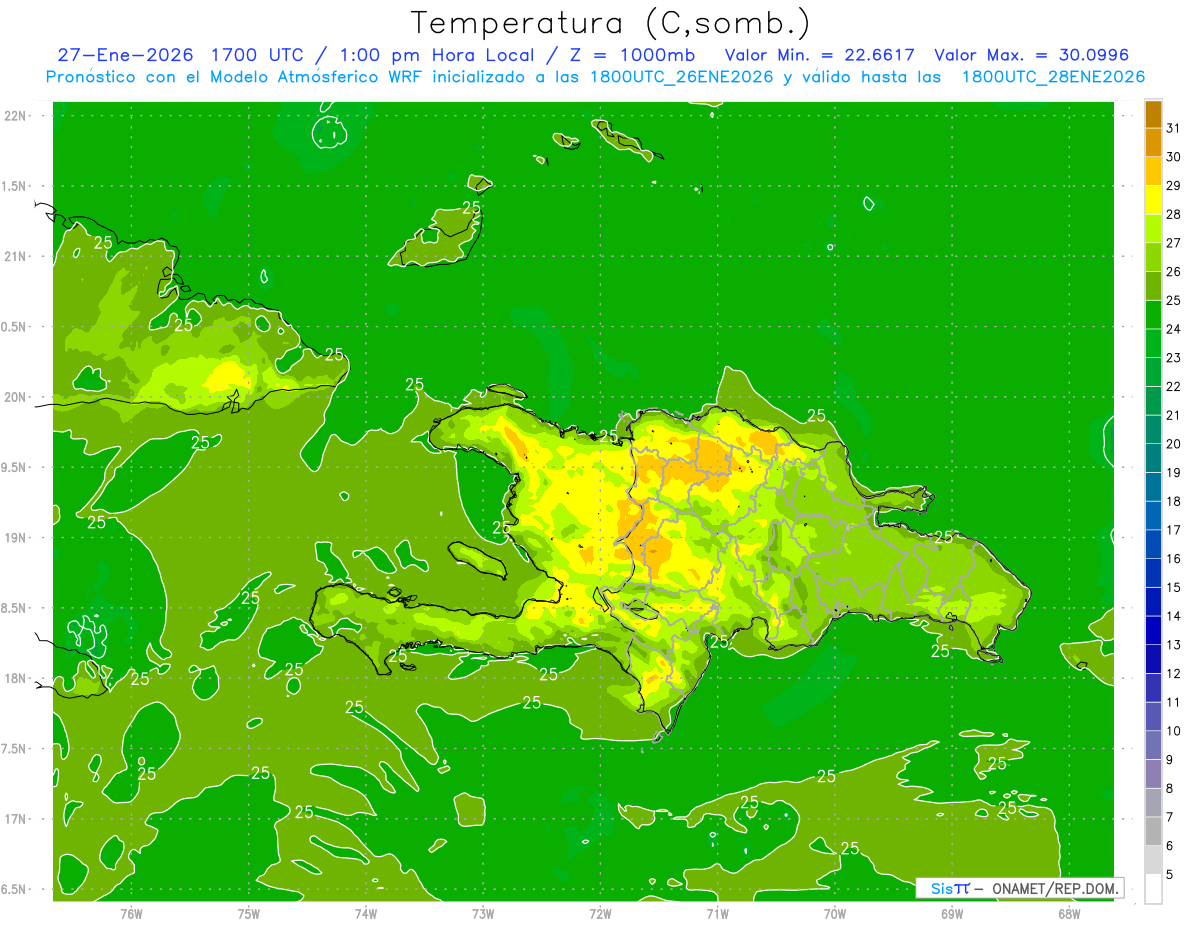The height and width of the screenshot is (927, 1200).
Task: Click the color scale value '31'
Action: click(x=1174, y=128)
